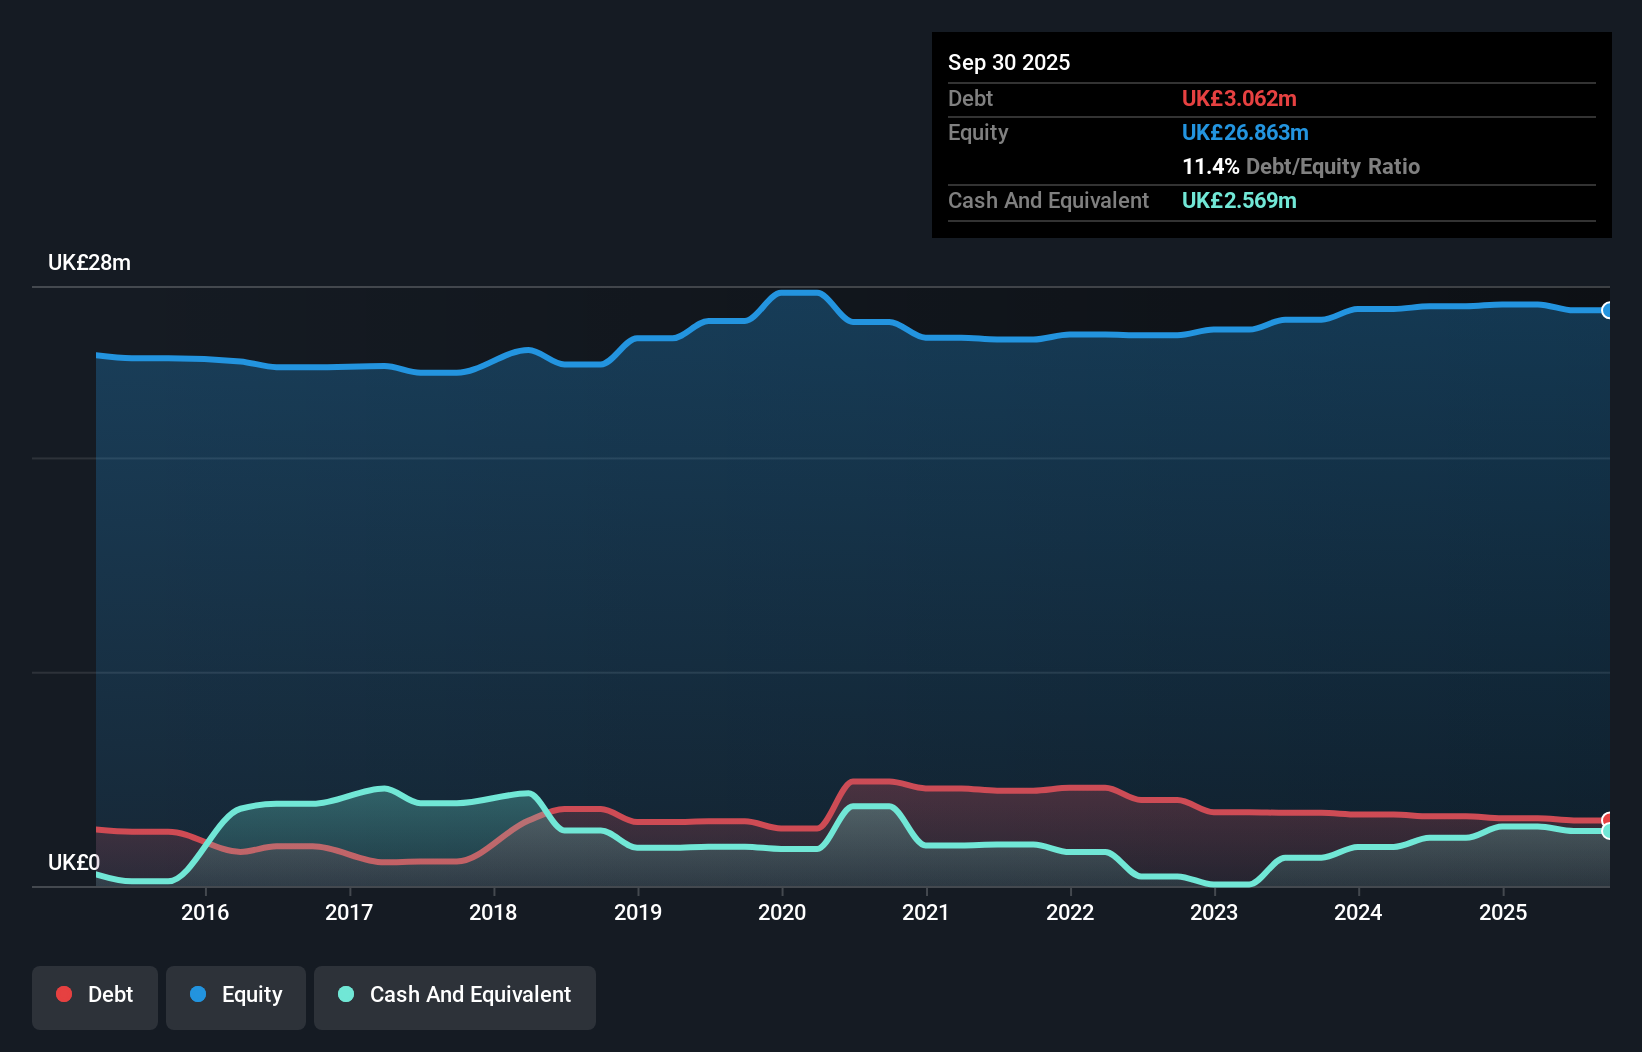Click the Equity label in tooltip
This screenshot has height=1052, width=1642.
tap(978, 132)
